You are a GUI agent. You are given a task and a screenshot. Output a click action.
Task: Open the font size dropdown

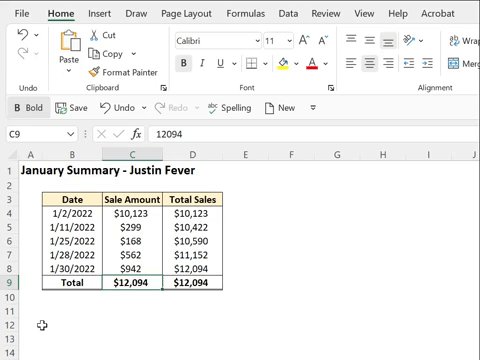tap(290, 41)
